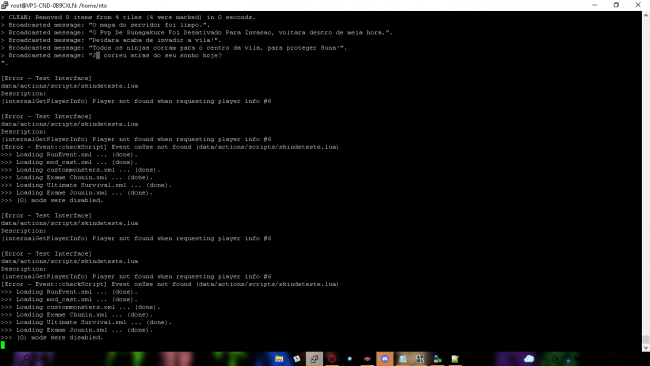The width and height of the screenshot is (650, 366).
Task: Click the terminal's green cursor prompt
Action: pos(3,345)
